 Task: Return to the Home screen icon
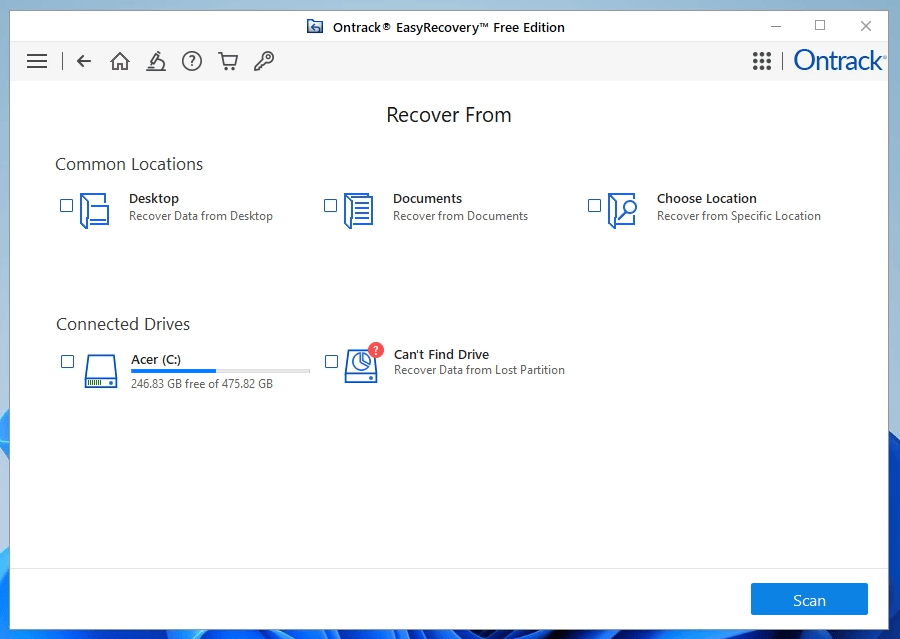[x=119, y=61]
